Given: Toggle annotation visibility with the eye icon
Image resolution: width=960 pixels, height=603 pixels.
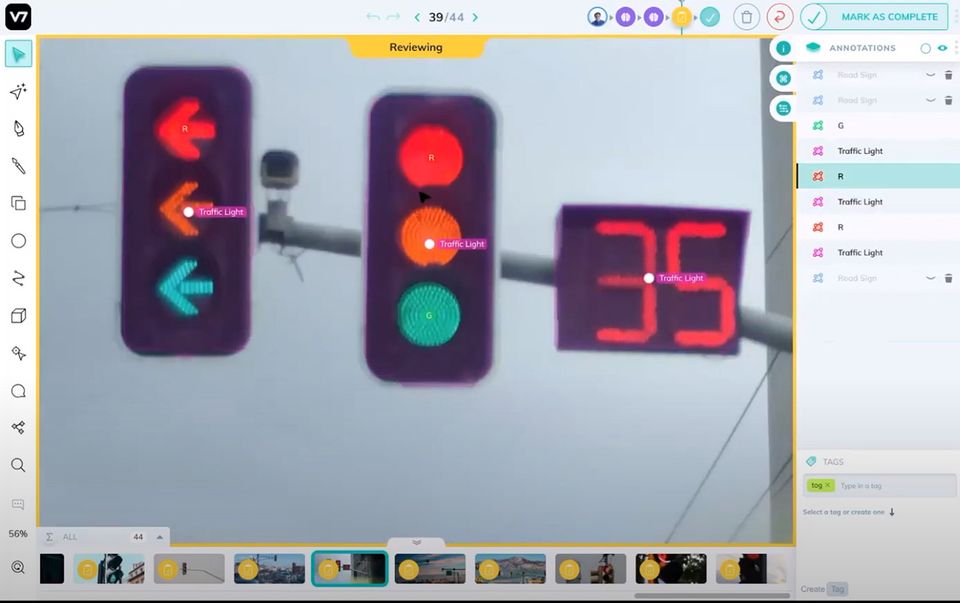Looking at the screenshot, I should click(941, 47).
